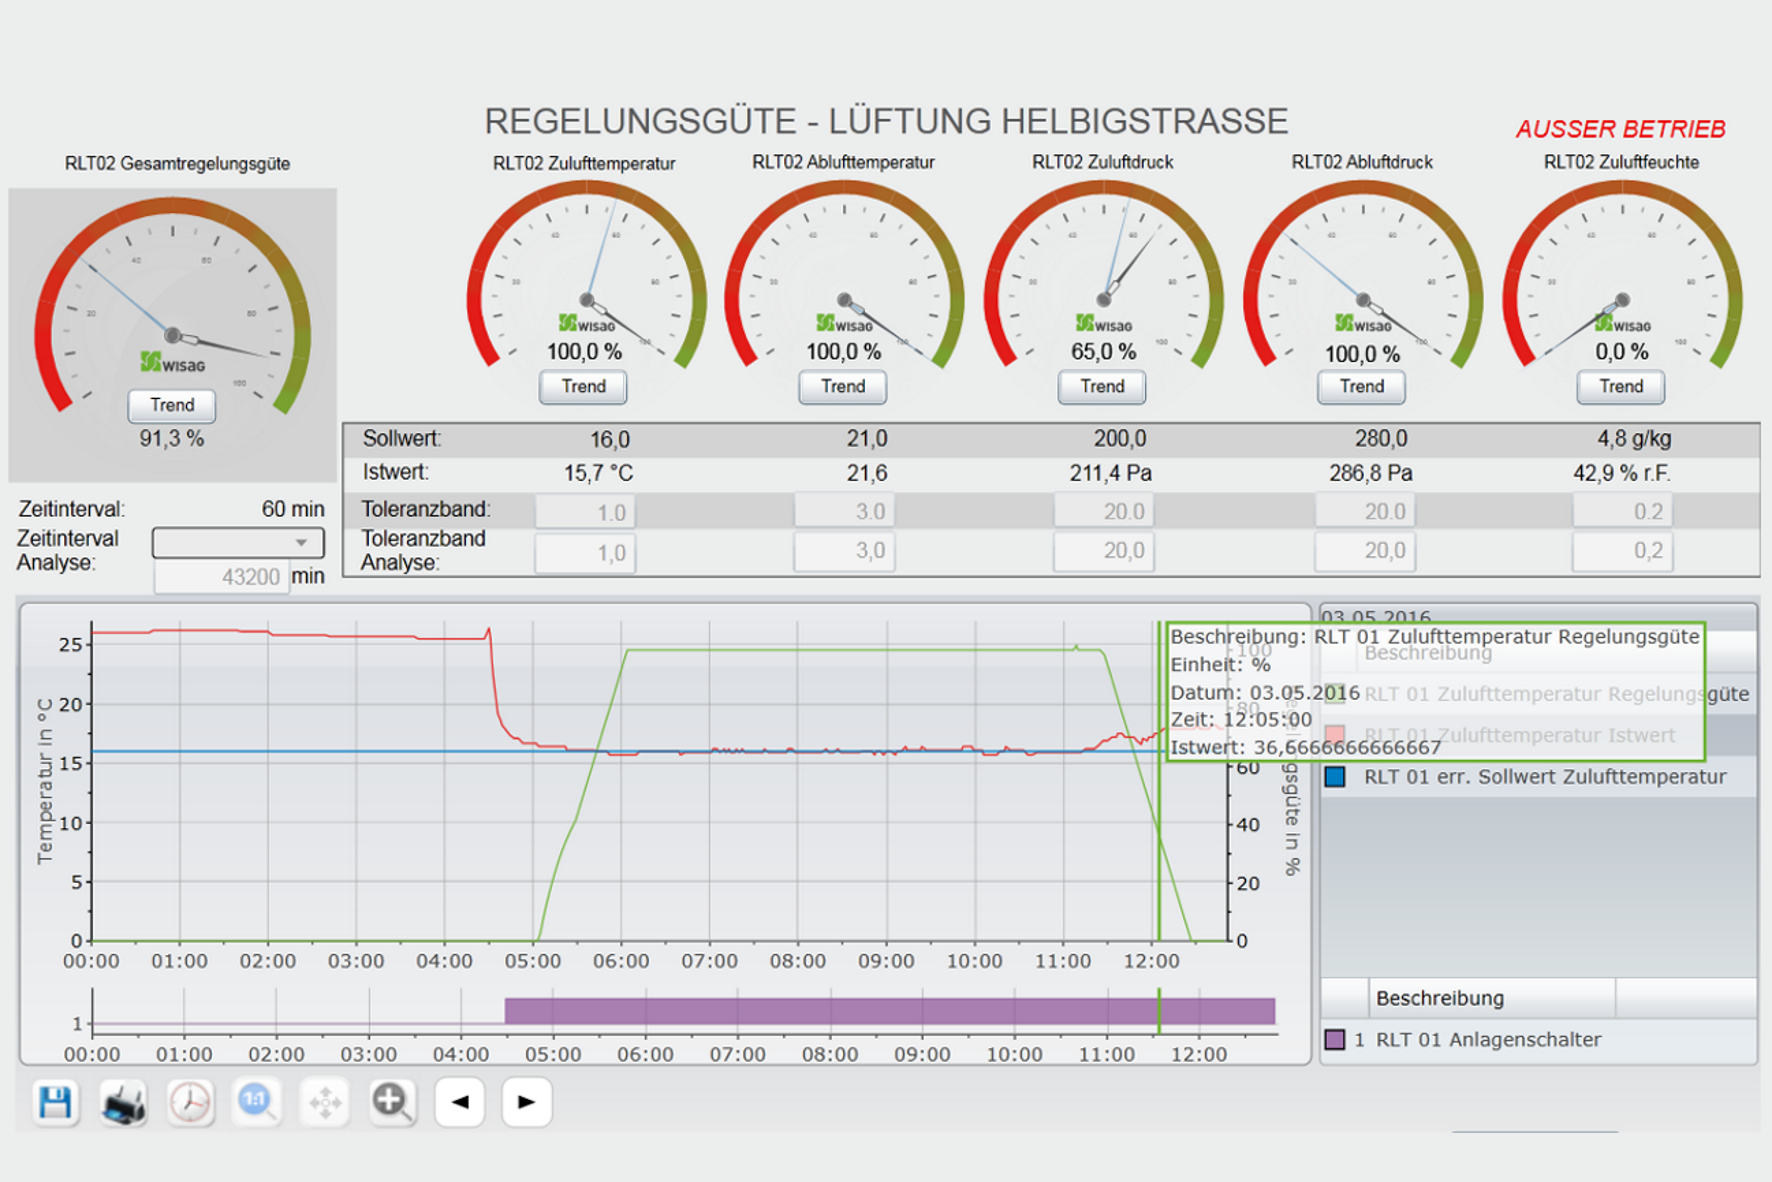Click Toleranzband Analyse field showing 1,0
This screenshot has width=1772, height=1182.
585,552
